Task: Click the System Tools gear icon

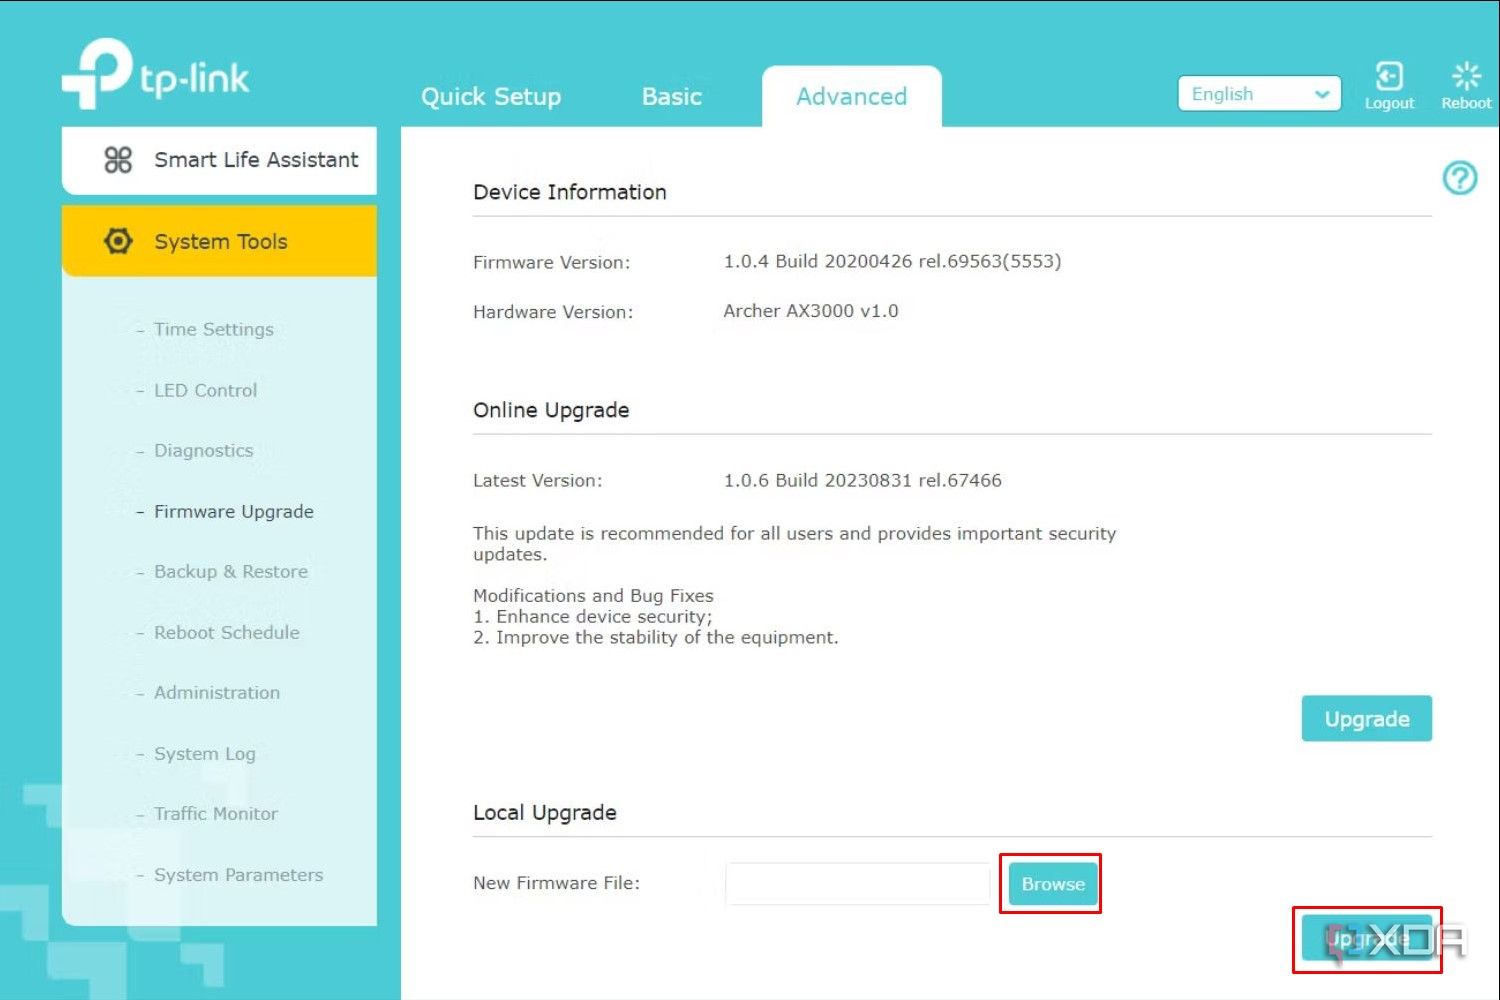Action: (x=118, y=240)
